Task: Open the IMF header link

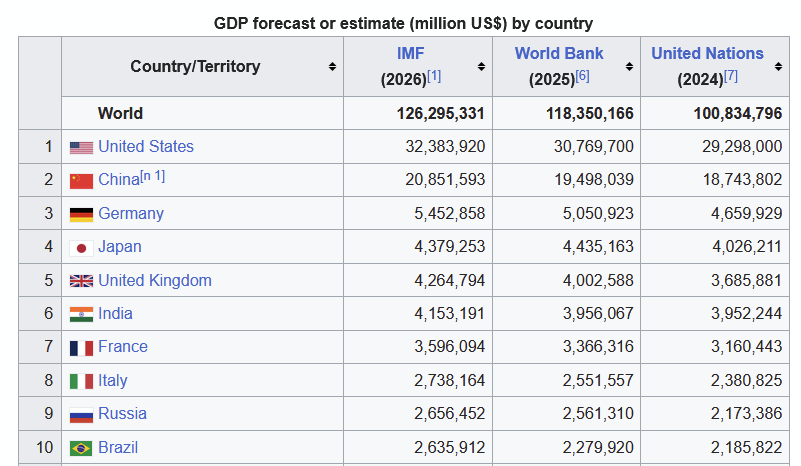Action: [411, 53]
